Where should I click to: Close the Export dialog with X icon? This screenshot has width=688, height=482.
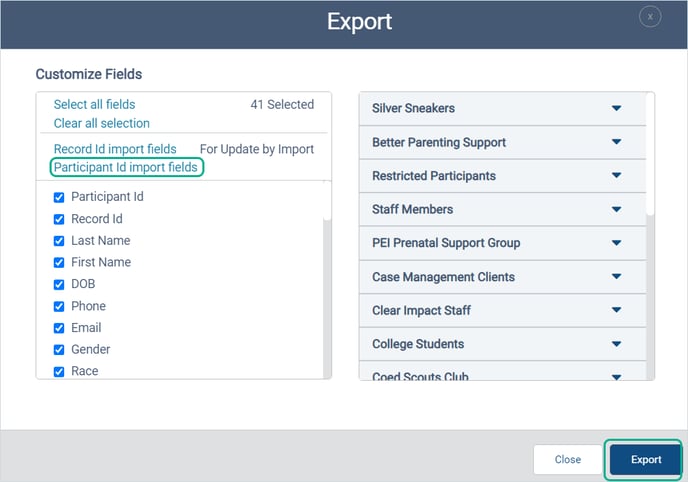click(650, 17)
